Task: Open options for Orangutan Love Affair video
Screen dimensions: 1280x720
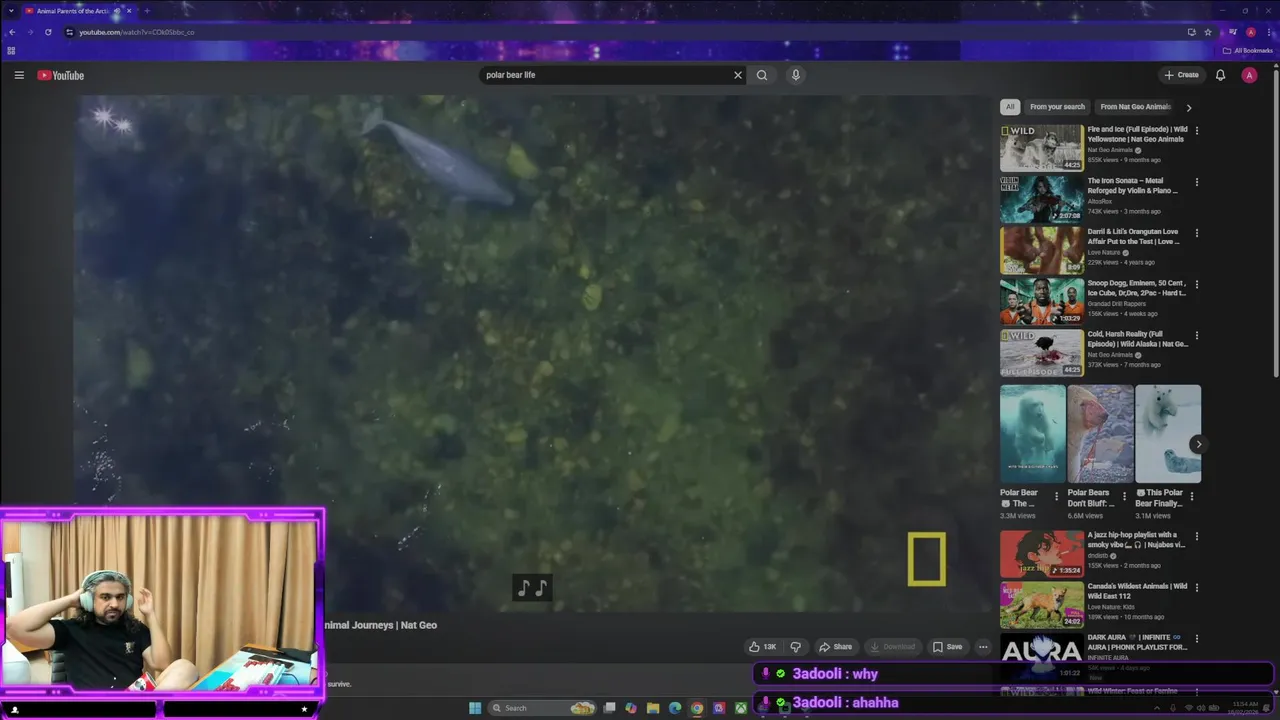Action: click(x=1197, y=233)
